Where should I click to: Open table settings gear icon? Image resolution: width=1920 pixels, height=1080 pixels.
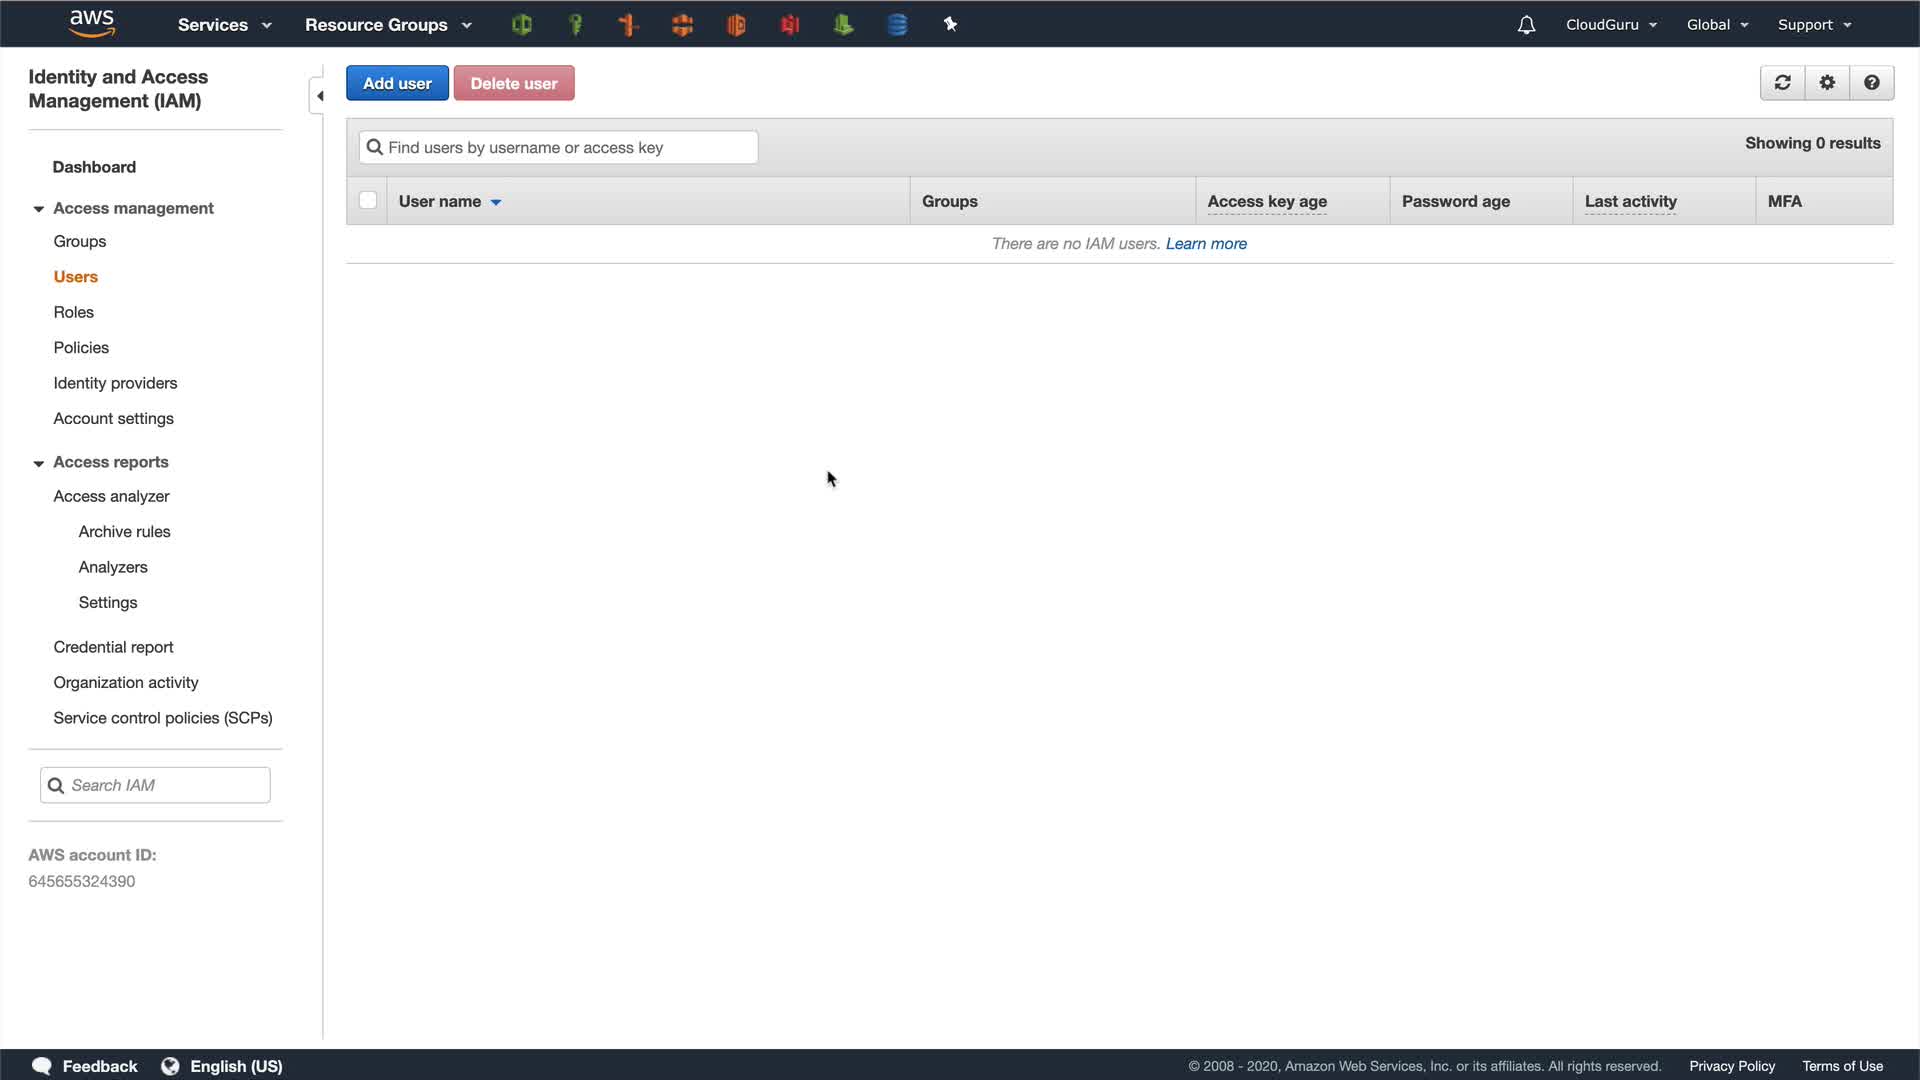click(1827, 83)
